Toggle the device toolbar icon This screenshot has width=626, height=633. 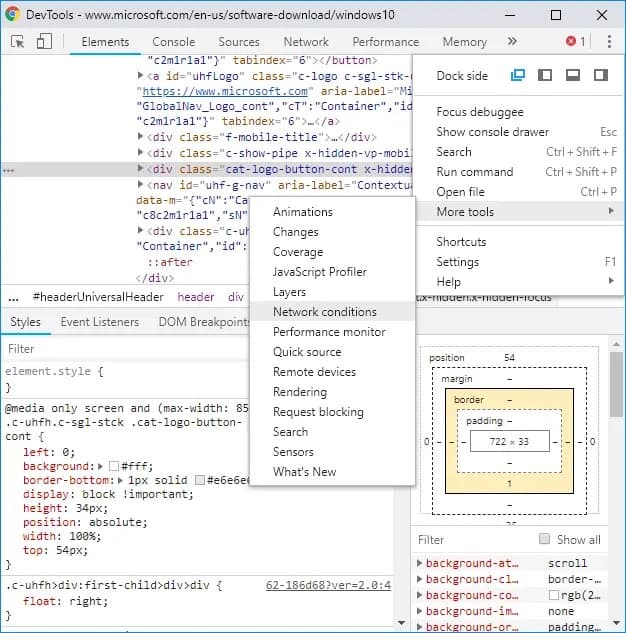44,41
